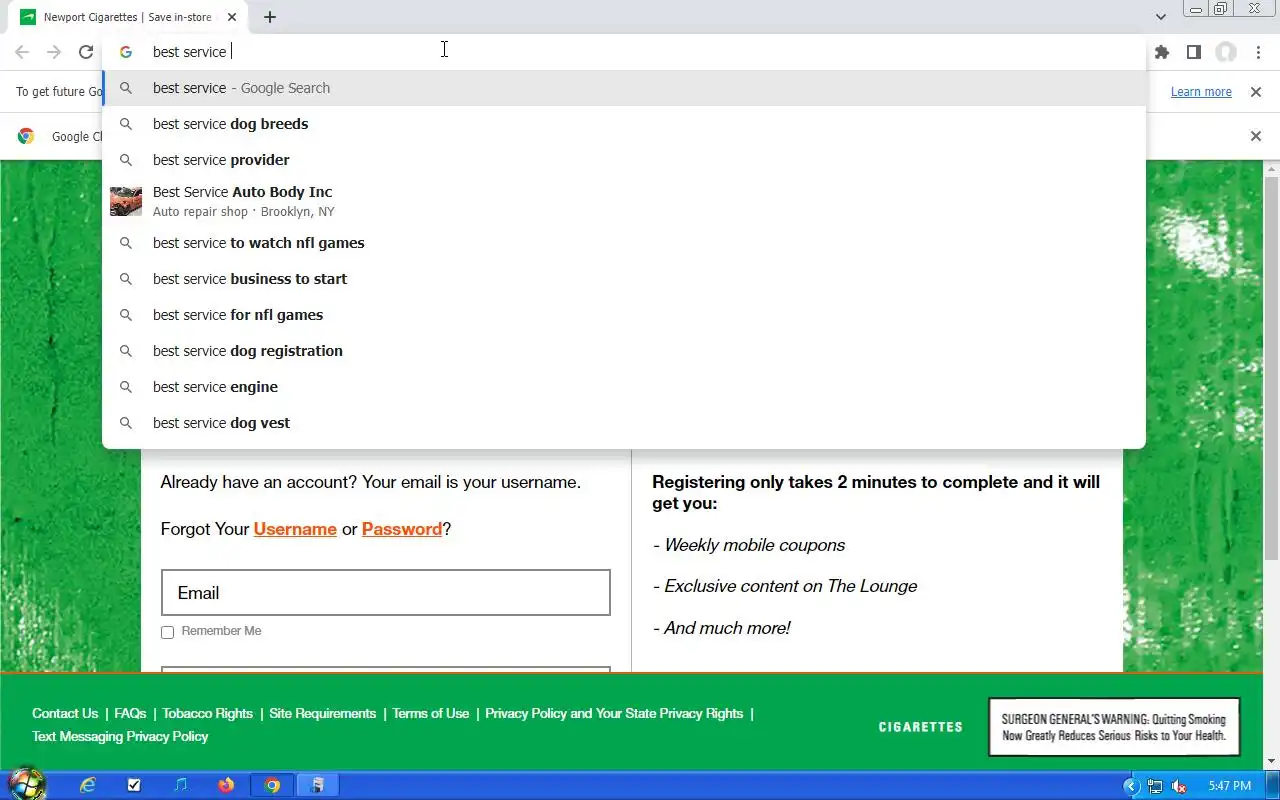Toggle the browser side panel
This screenshot has height=800, width=1280.
pos(1194,52)
